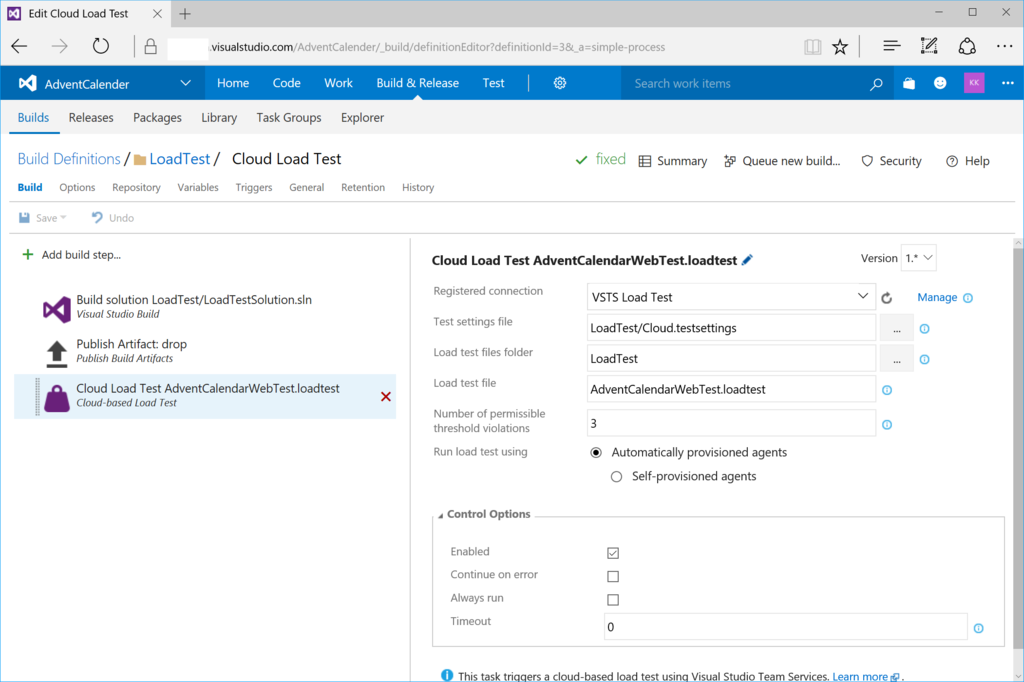Remove the Cloud Load Test step with red X
Viewport: 1024px width, 682px height.
386,397
